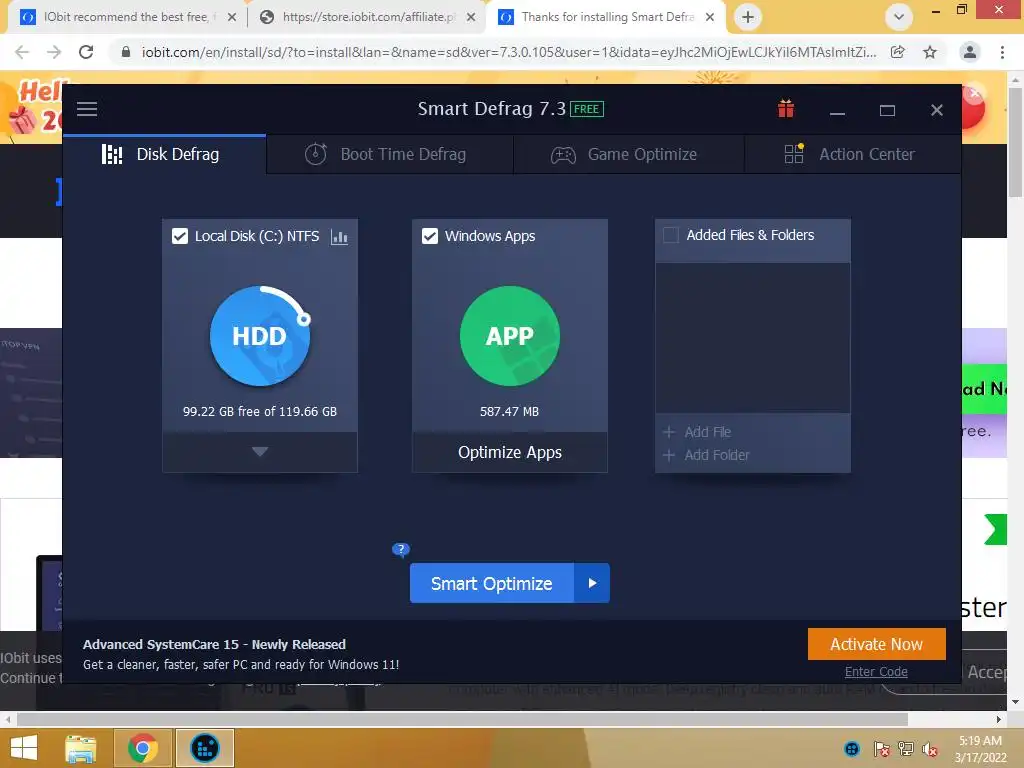Uncheck the Windows Apps checkbox

coord(430,236)
